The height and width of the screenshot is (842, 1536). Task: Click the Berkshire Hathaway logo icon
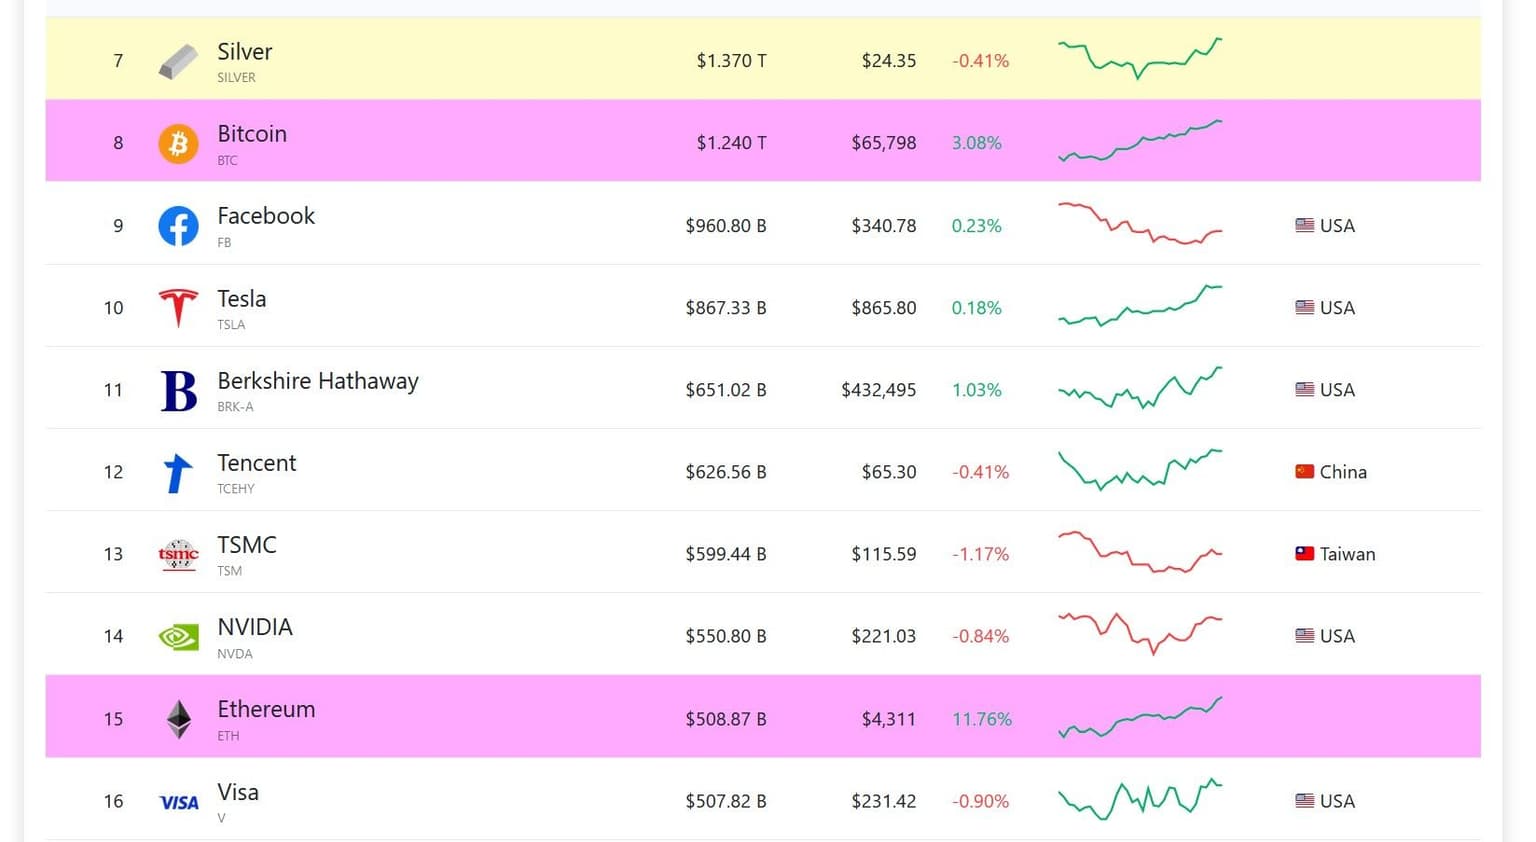coord(178,390)
